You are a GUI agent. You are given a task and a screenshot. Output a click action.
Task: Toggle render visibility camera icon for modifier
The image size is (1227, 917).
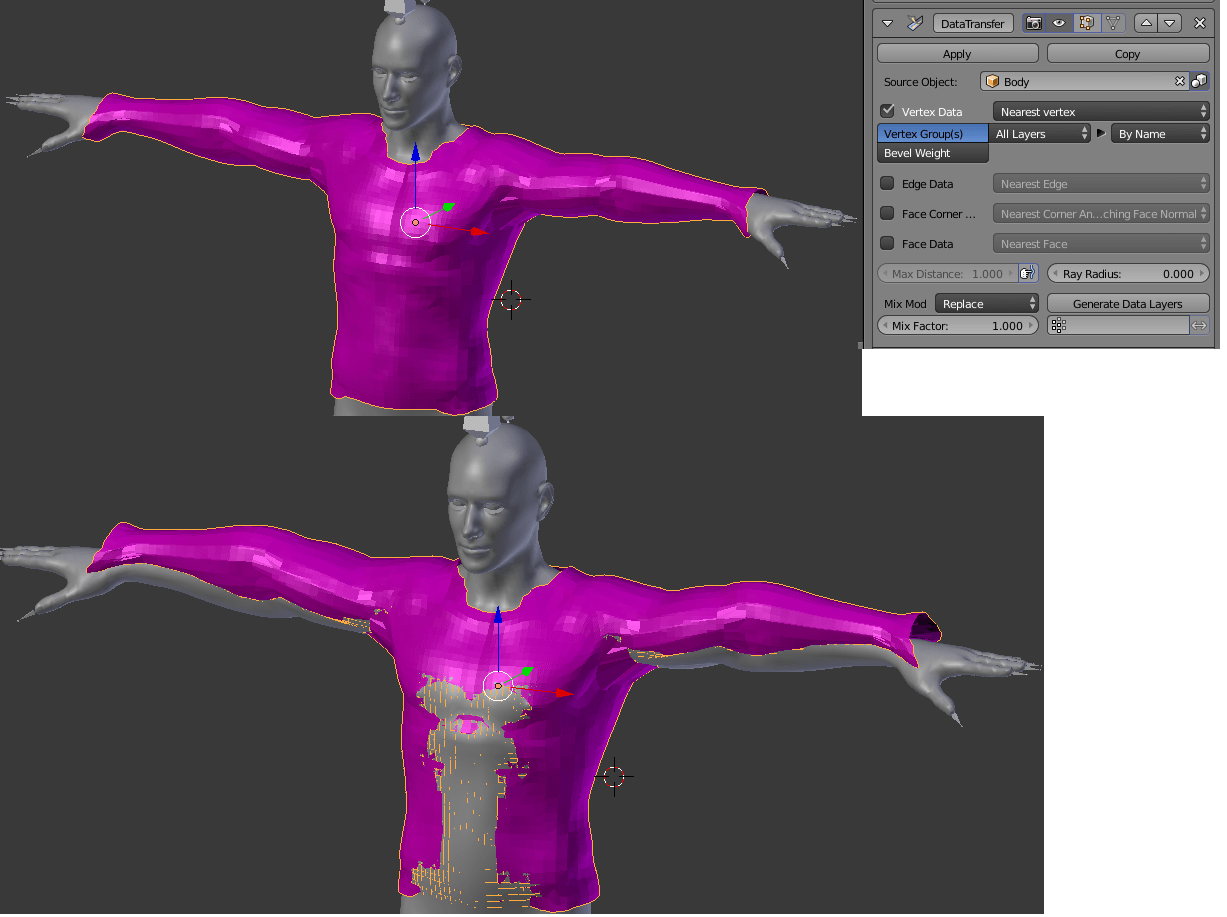(1035, 23)
